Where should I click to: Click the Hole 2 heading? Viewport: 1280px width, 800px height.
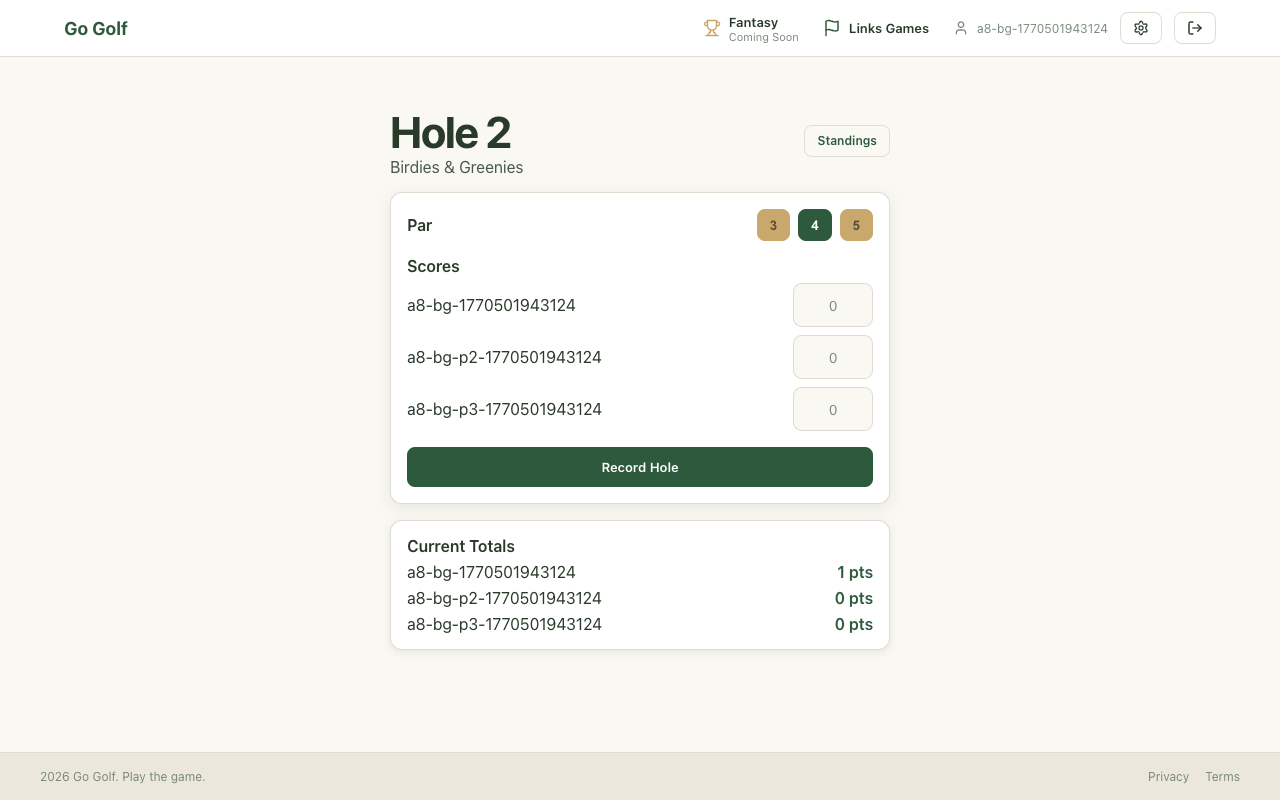click(450, 133)
